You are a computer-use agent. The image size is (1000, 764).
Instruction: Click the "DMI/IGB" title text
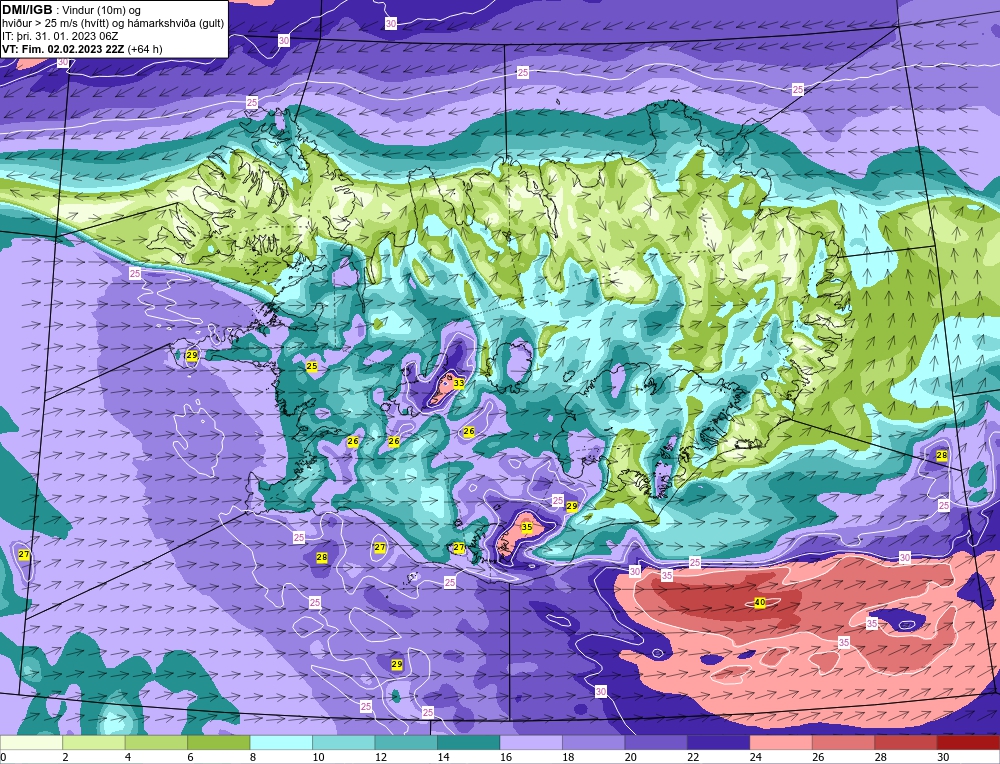[x=27, y=10]
